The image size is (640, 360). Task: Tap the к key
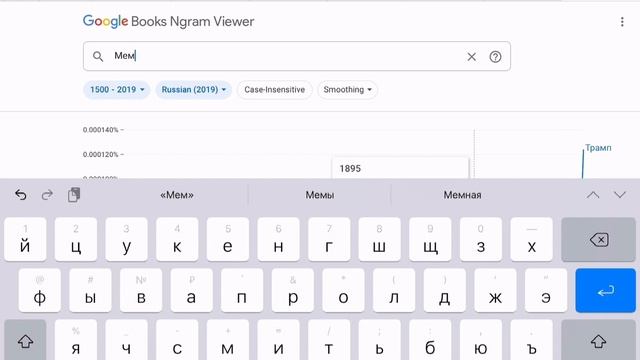coord(177,240)
